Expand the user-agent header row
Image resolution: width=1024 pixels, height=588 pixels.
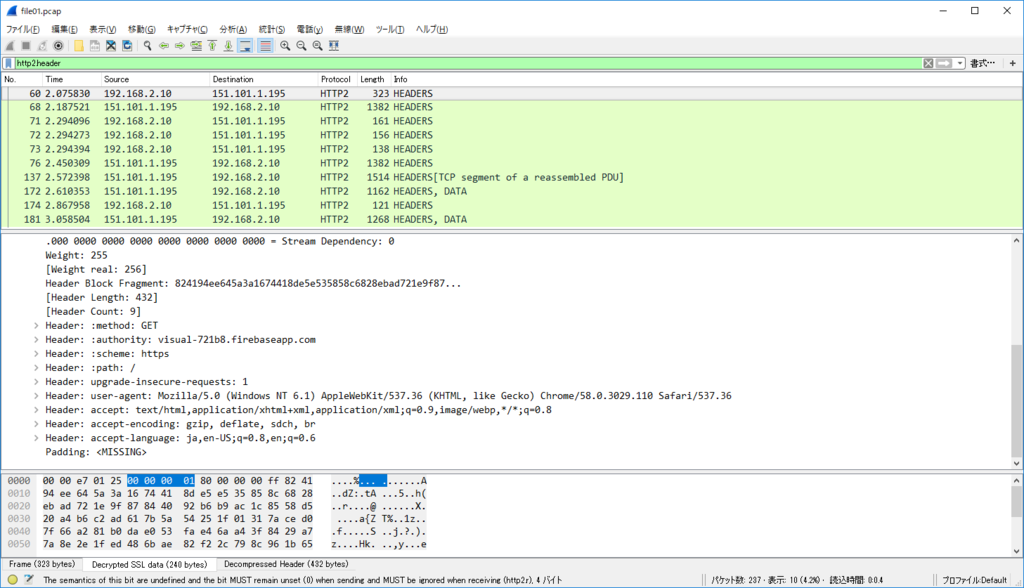coord(36,396)
